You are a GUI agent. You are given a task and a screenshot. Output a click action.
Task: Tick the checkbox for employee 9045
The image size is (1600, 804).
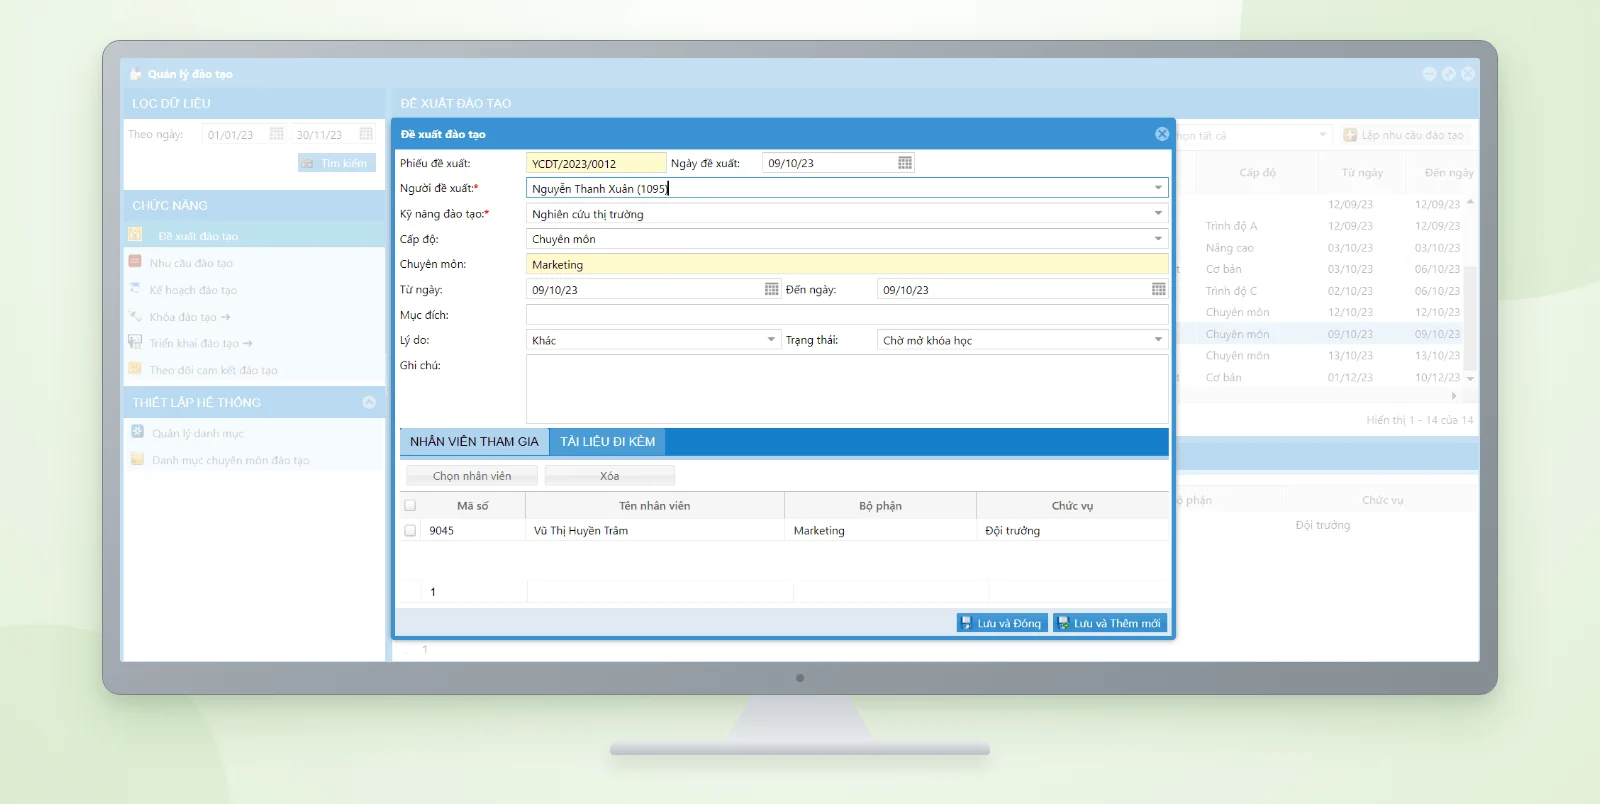point(410,531)
